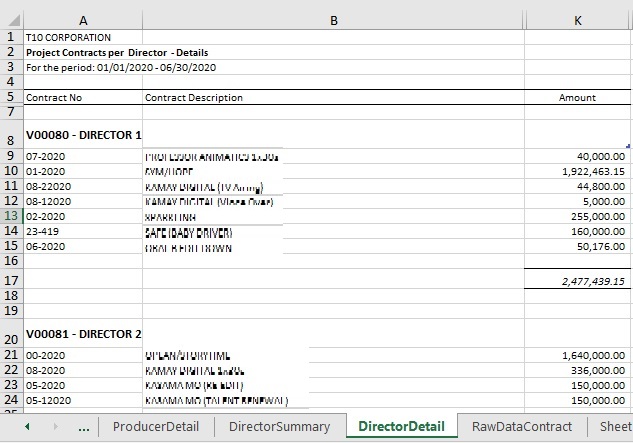Click the T10 CORPORATION title cell
Viewport: 633px width, 443px height.
pyautogui.click(x=82, y=37)
